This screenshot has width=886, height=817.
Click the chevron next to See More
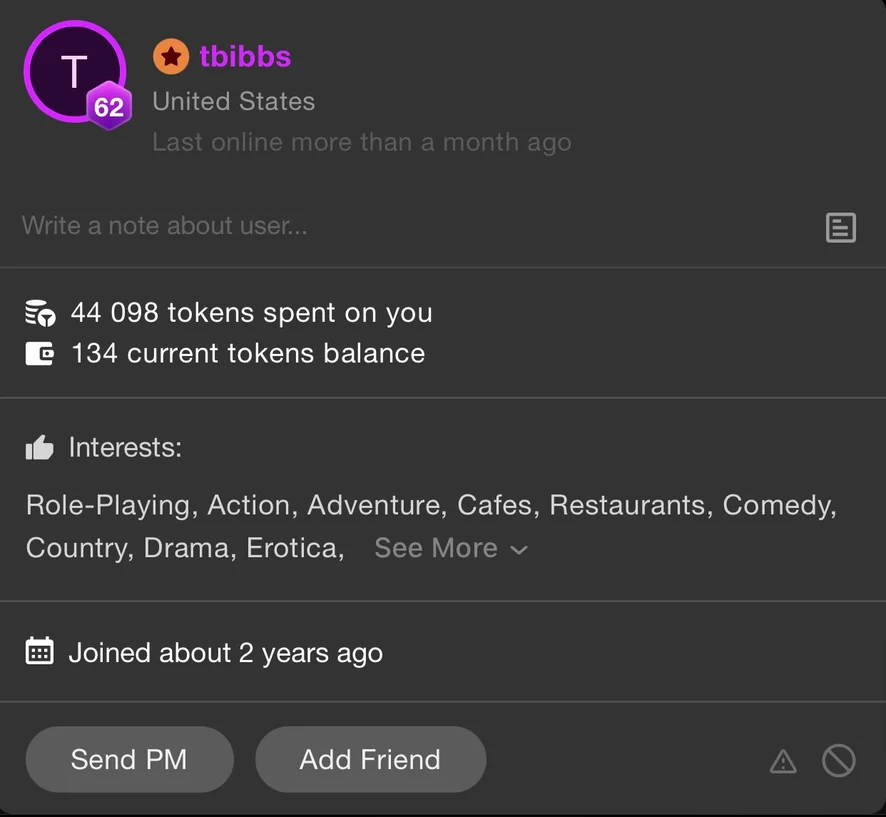pos(519,550)
